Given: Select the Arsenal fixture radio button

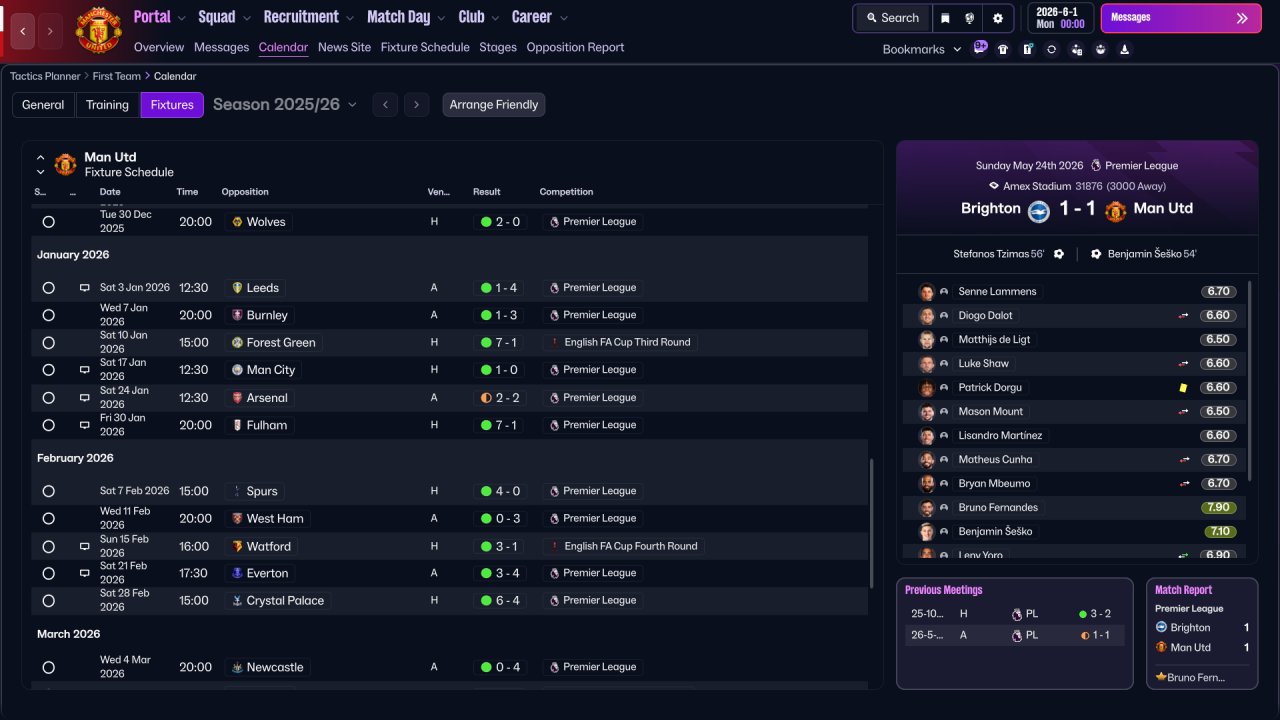Looking at the screenshot, I should point(48,398).
